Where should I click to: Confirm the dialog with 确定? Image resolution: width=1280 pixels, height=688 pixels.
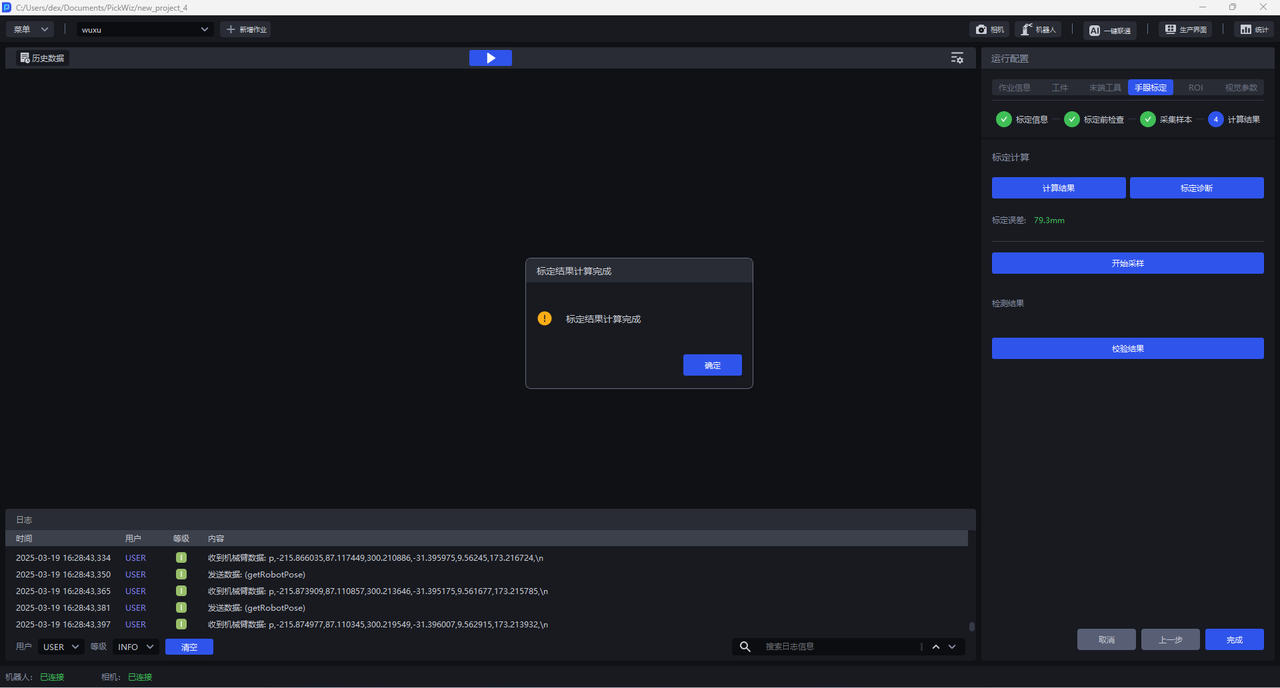[x=712, y=365]
